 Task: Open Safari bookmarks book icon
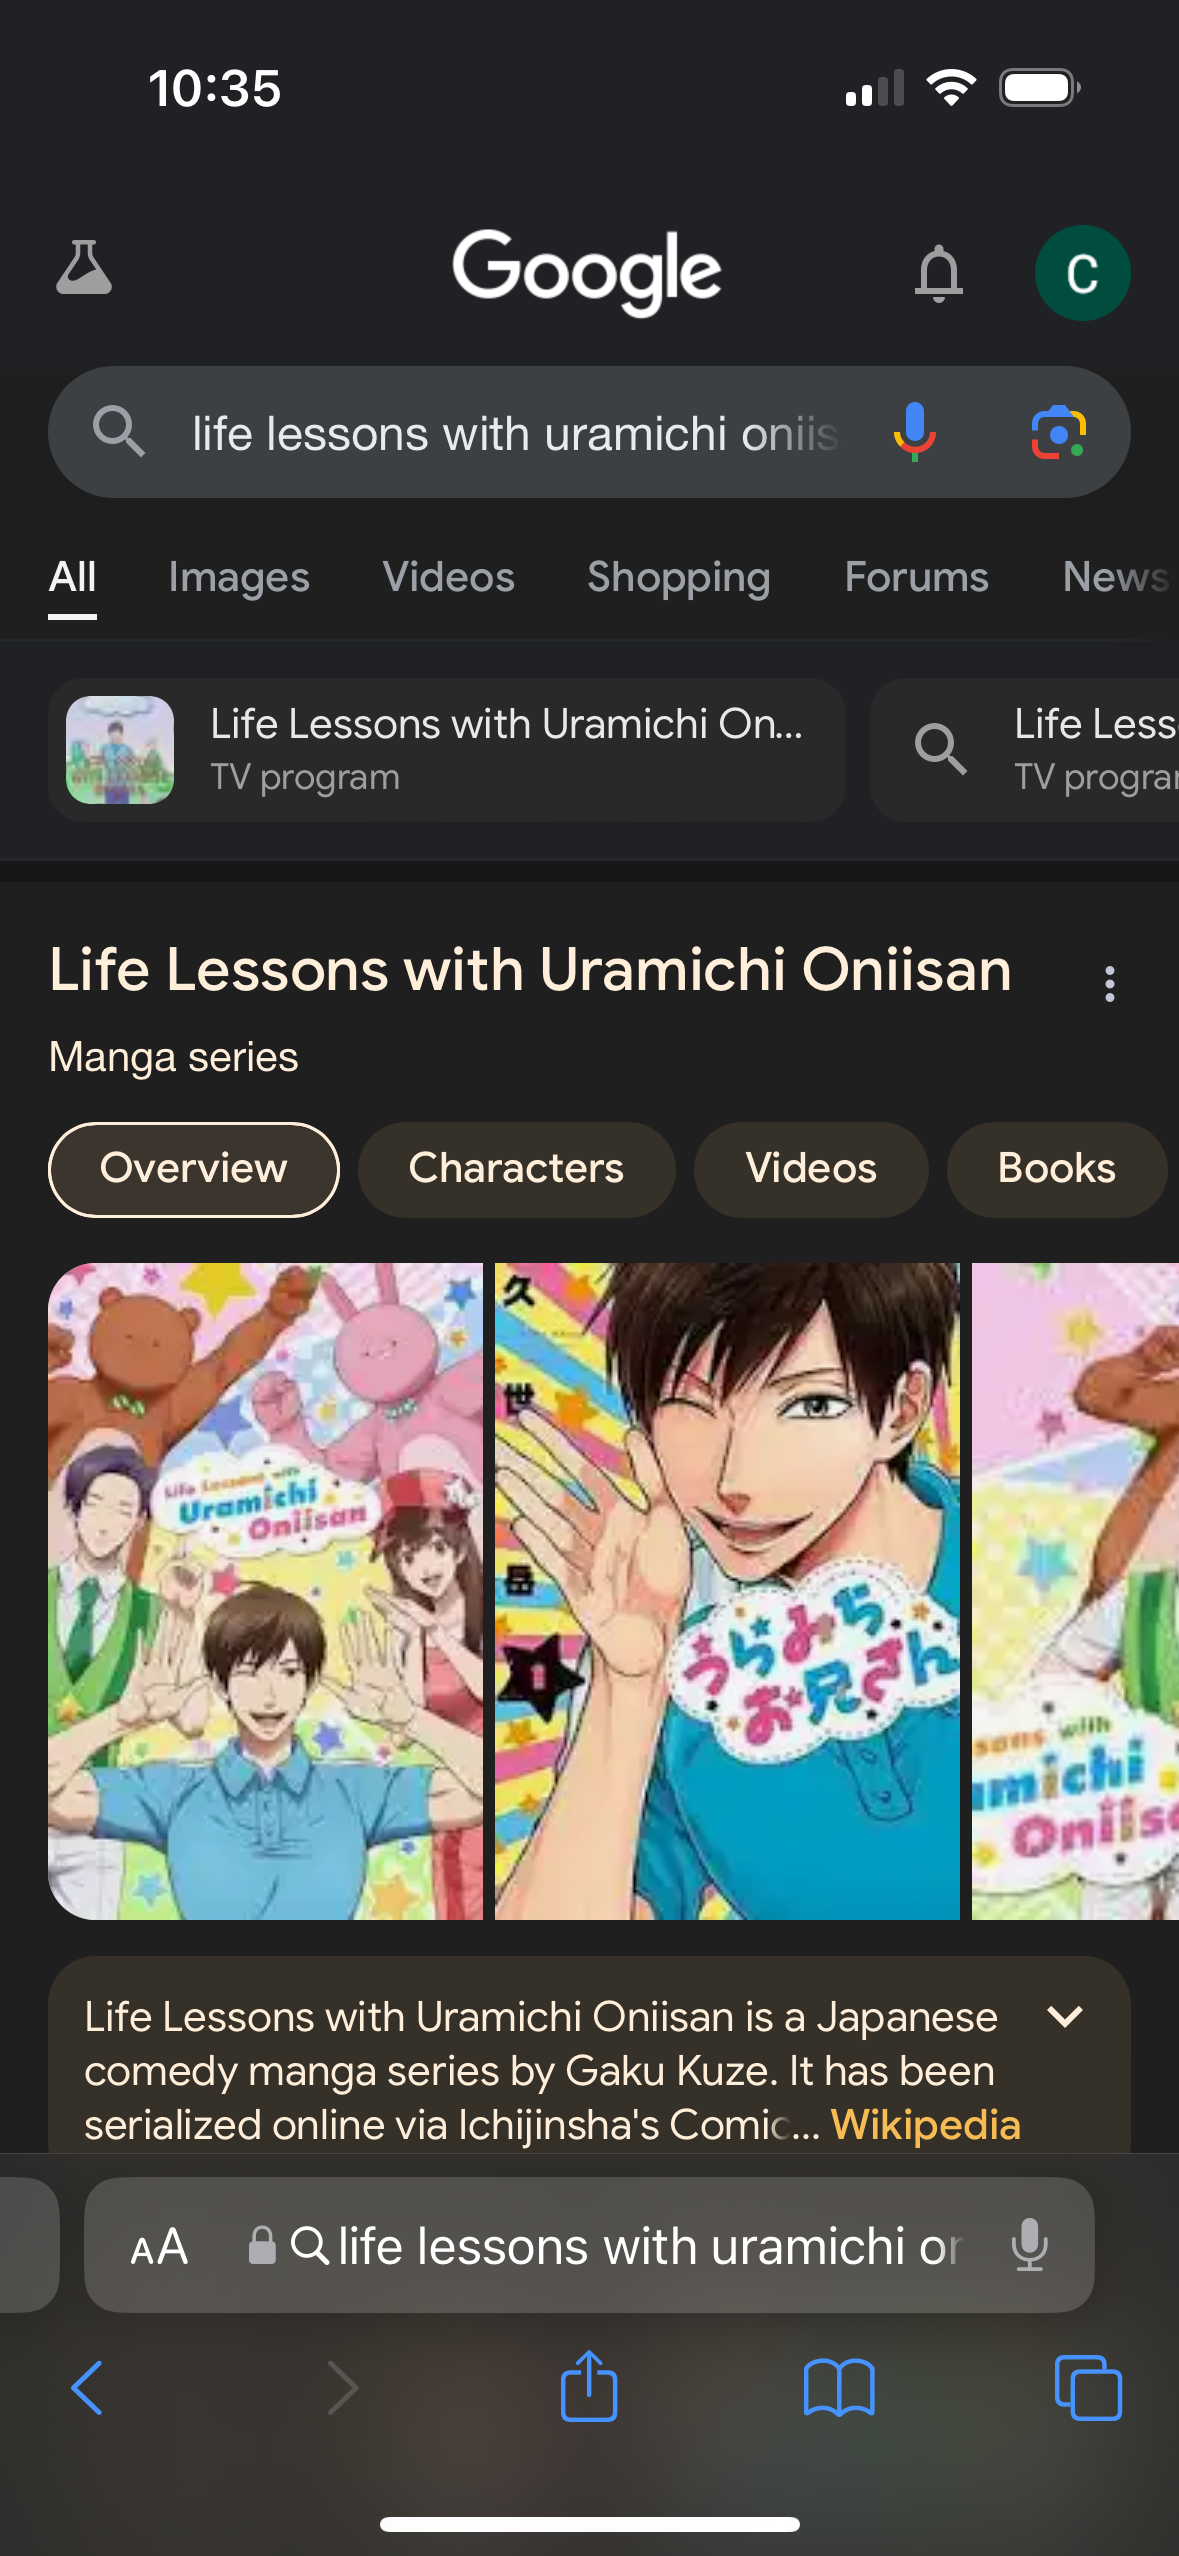click(x=839, y=2388)
